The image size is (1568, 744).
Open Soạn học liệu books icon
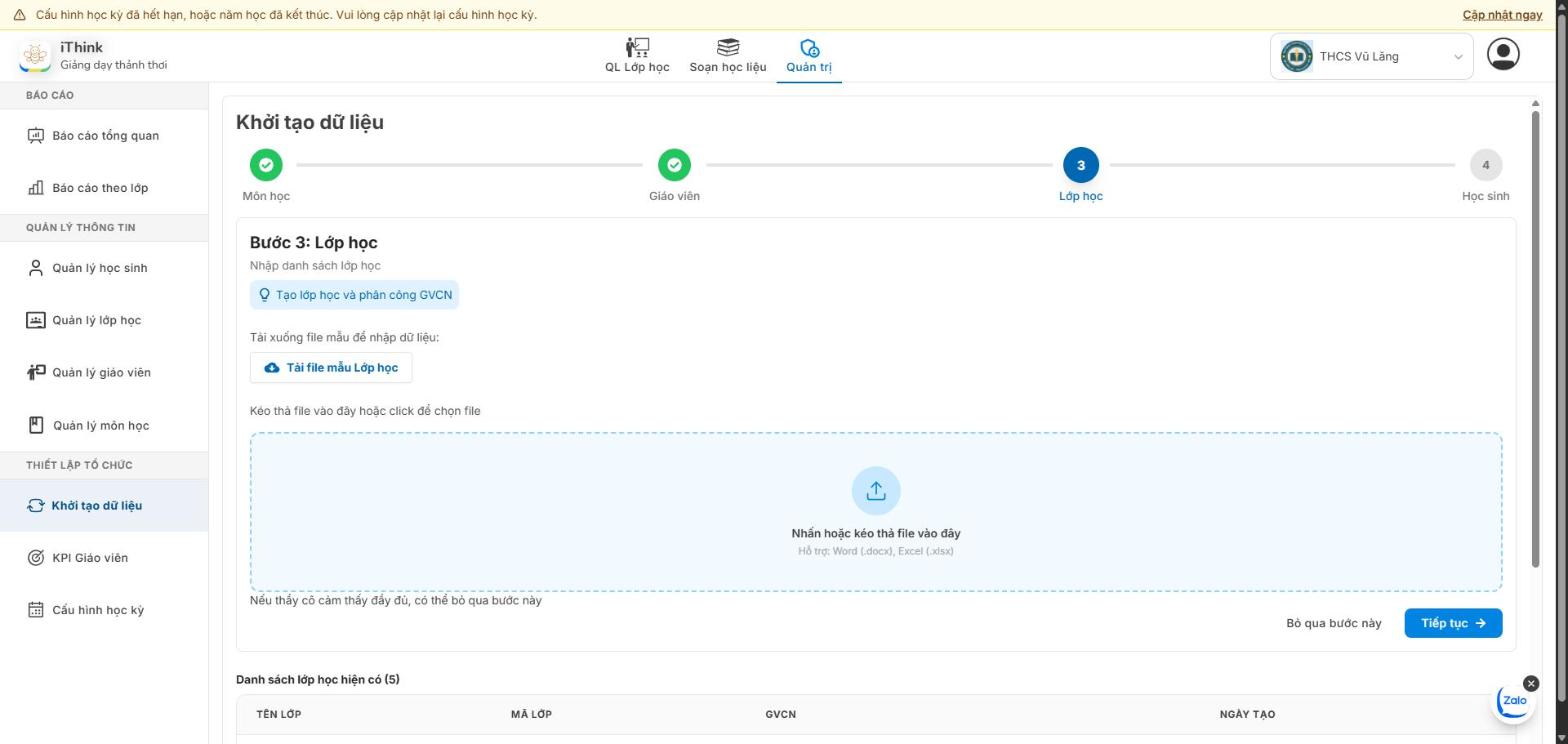728,47
